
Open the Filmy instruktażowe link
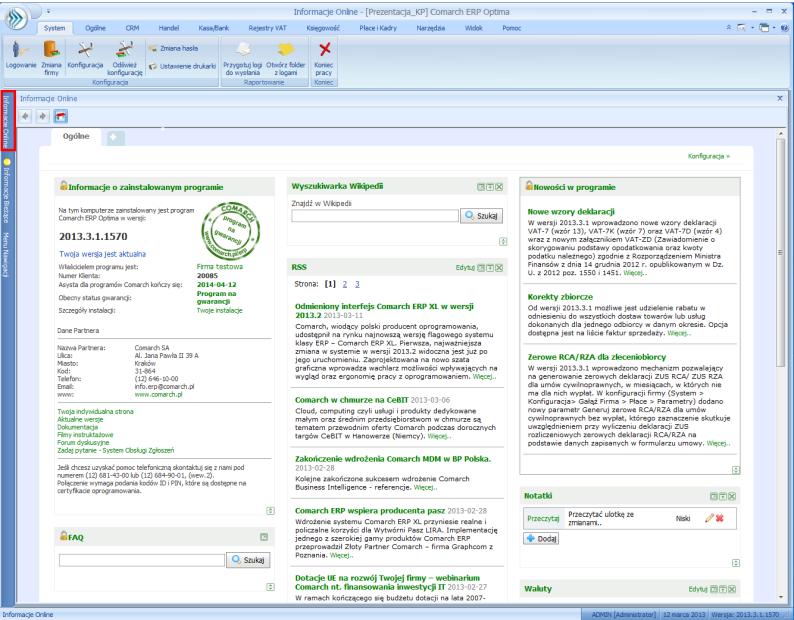coord(85,435)
